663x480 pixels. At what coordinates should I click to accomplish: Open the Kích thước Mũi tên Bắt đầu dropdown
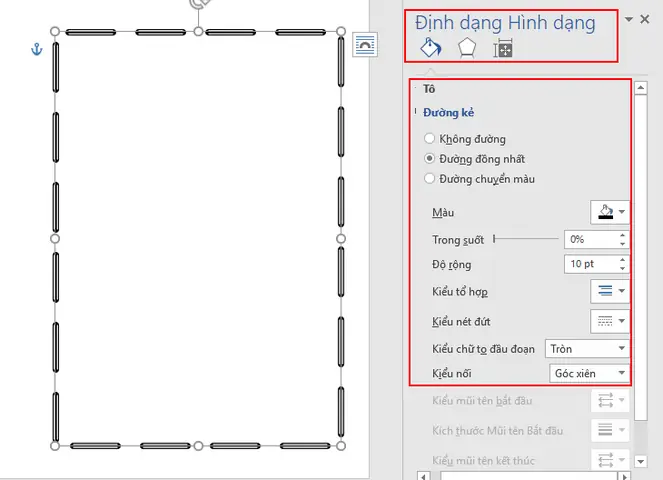pyautogui.click(x=610, y=430)
